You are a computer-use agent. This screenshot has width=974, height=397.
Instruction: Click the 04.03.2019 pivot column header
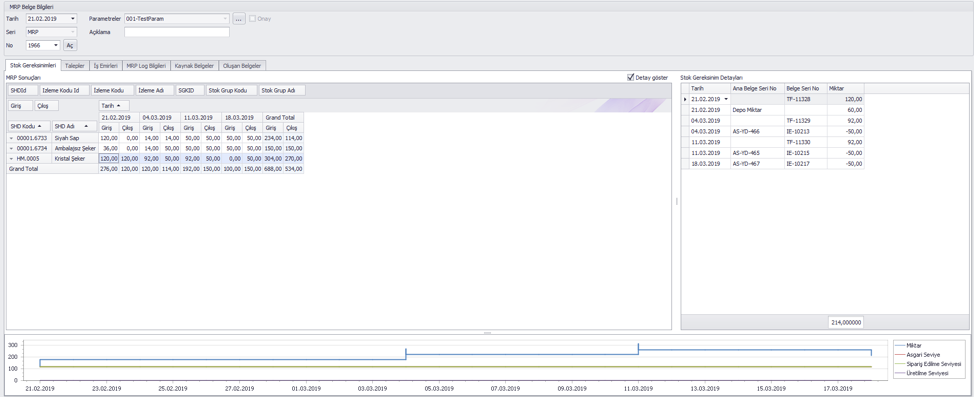160,117
